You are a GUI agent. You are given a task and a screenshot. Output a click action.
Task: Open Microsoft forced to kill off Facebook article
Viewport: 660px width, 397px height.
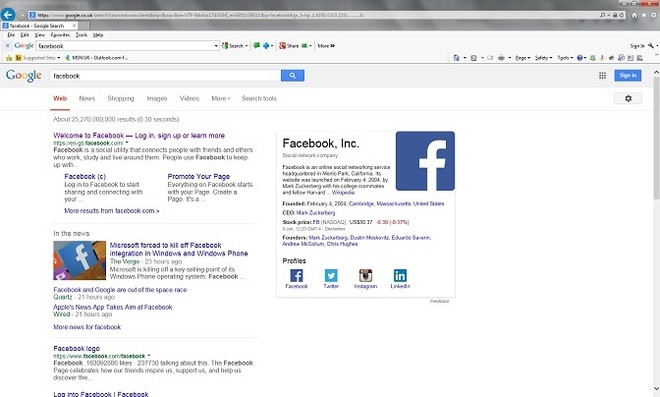click(x=179, y=249)
